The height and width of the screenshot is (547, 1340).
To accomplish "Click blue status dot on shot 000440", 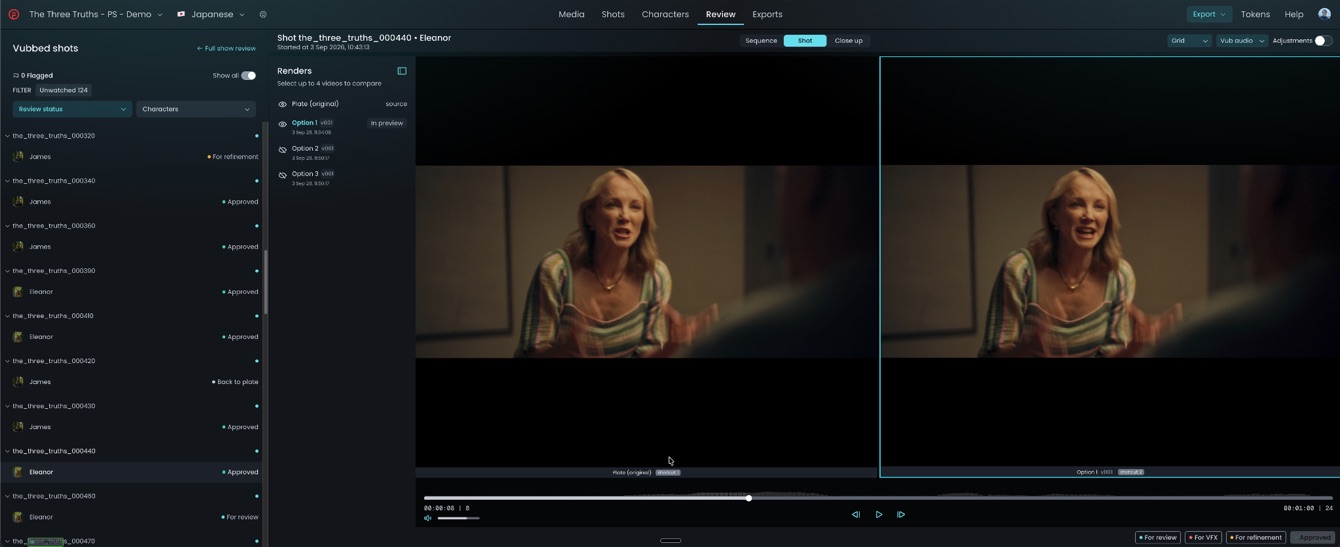I will point(256,451).
